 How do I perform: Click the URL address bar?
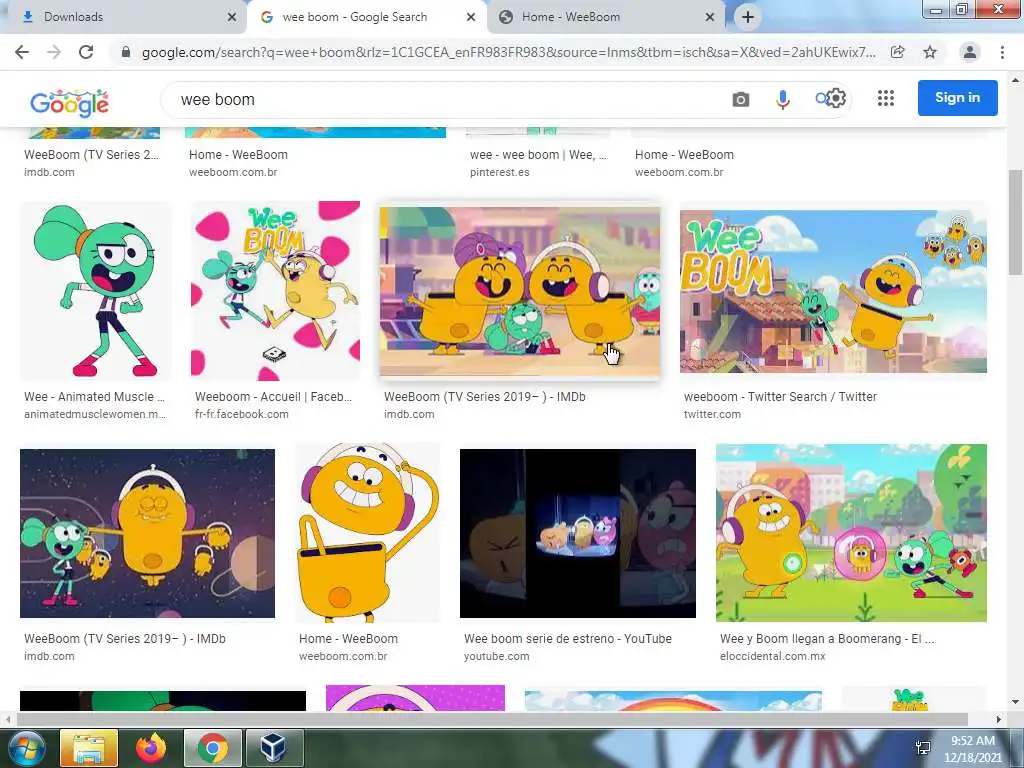click(x=509, y=52)
